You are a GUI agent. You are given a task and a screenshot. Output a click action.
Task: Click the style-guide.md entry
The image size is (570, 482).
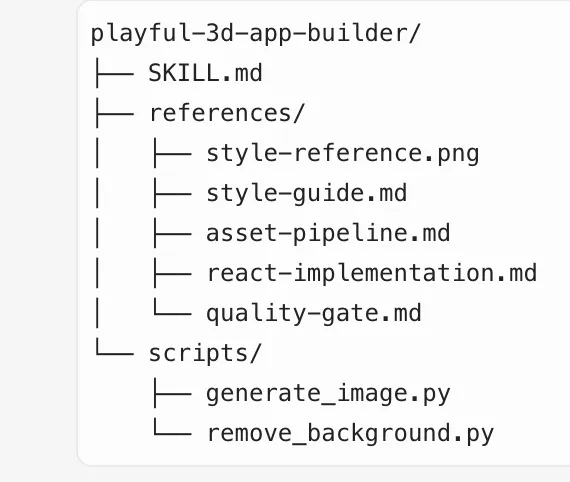(306, 193)
